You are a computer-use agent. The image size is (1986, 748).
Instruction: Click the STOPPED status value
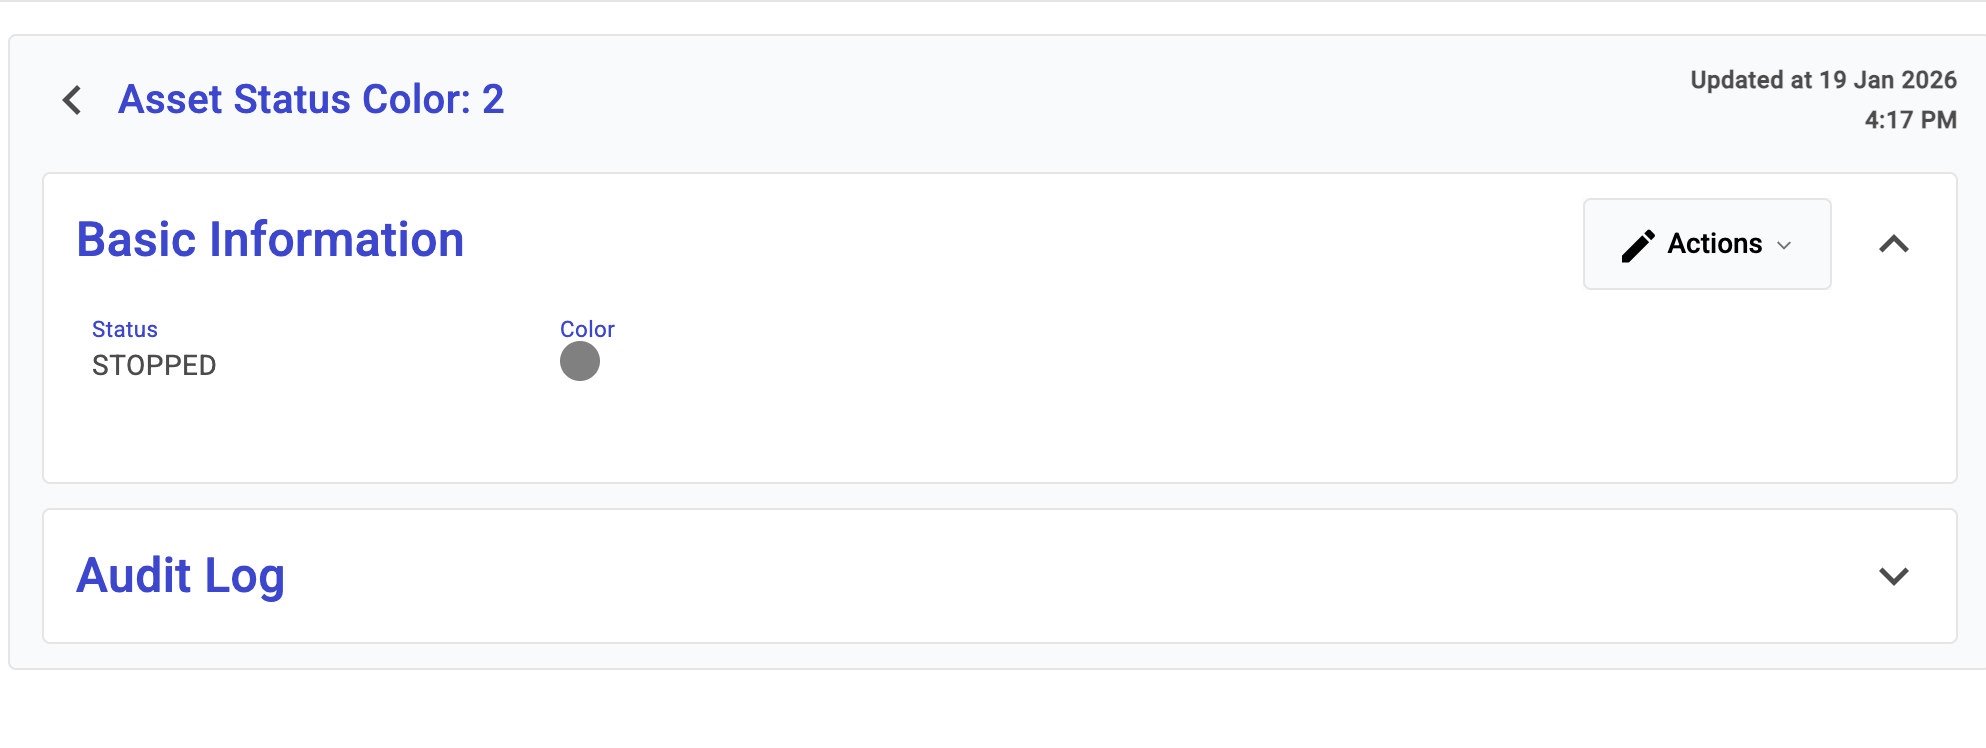pos(154,365)
